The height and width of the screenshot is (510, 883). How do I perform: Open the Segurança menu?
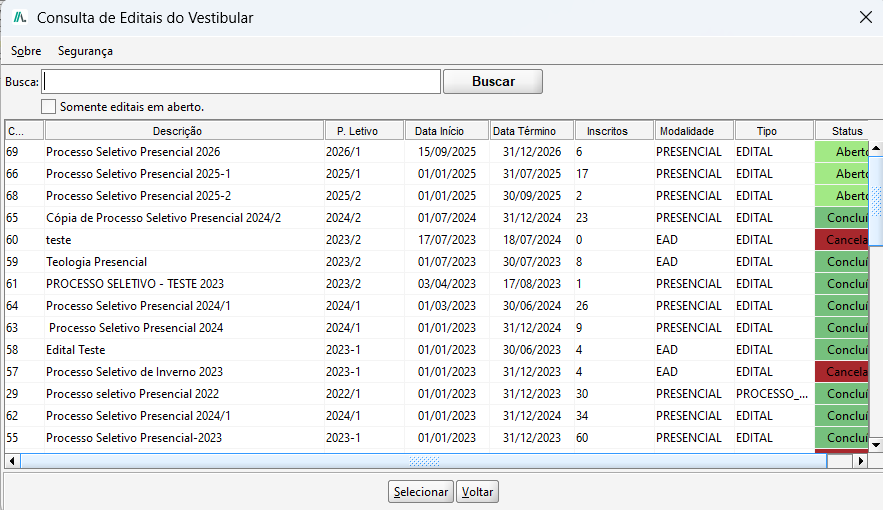[85, 51]
